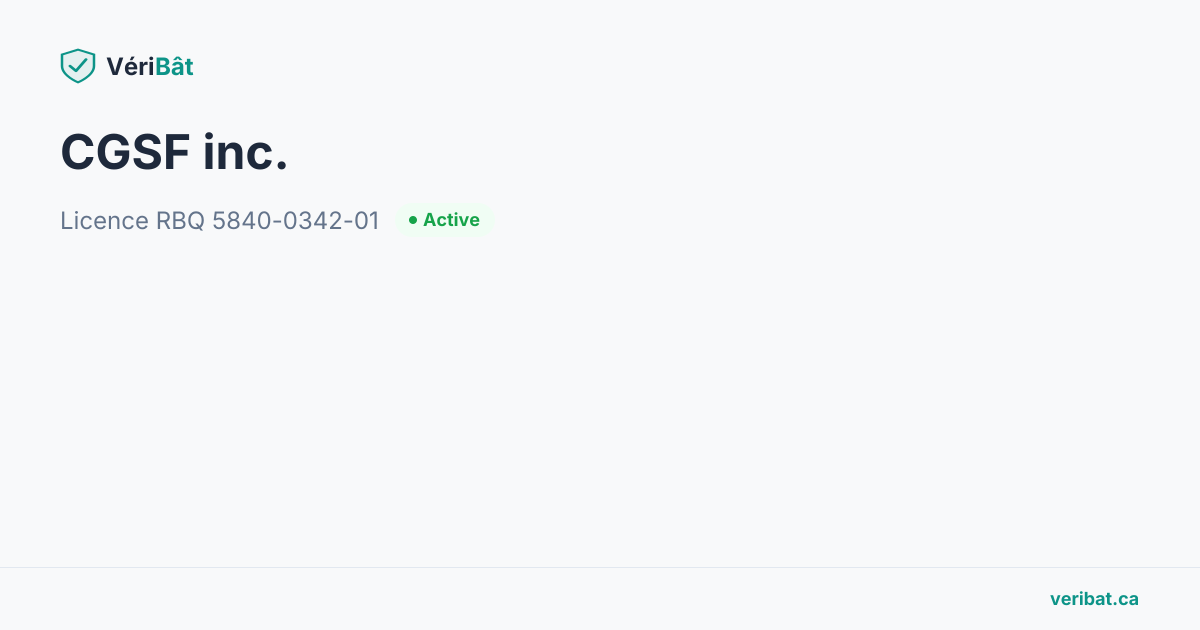Open the VériBât wordmark beside the shield
Image resolution: width=1200 pixels, height=630 pixels.
150,66
